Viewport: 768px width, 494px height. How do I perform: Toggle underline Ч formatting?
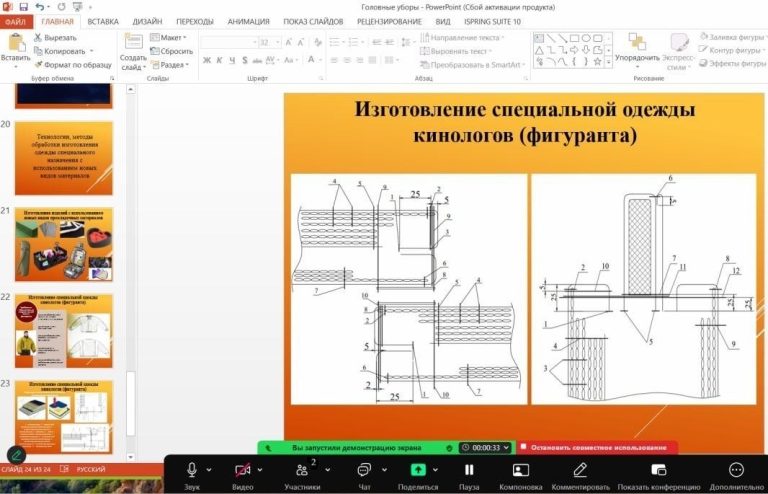(x=232, y=60)
